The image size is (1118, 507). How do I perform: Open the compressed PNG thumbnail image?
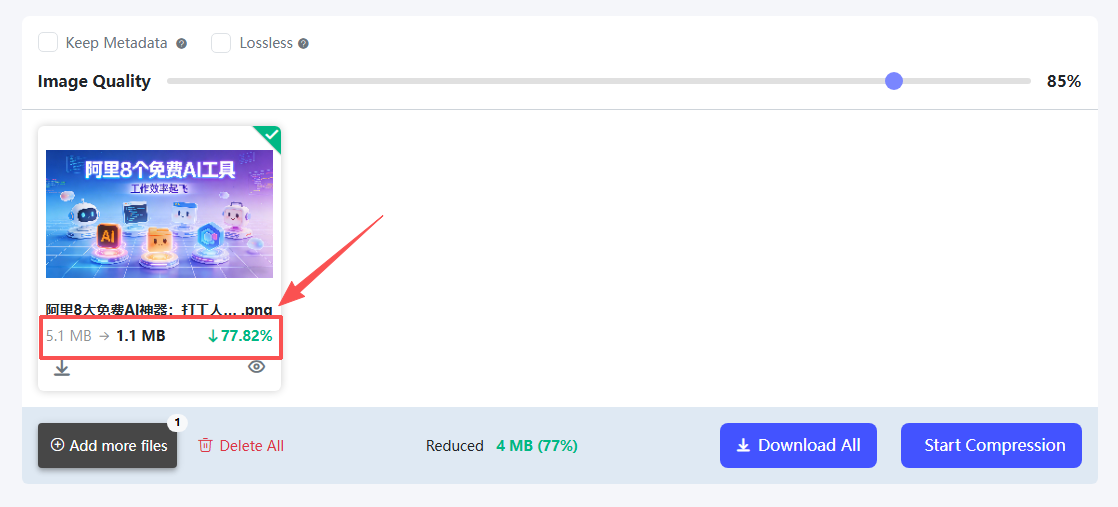pos(159,213)
